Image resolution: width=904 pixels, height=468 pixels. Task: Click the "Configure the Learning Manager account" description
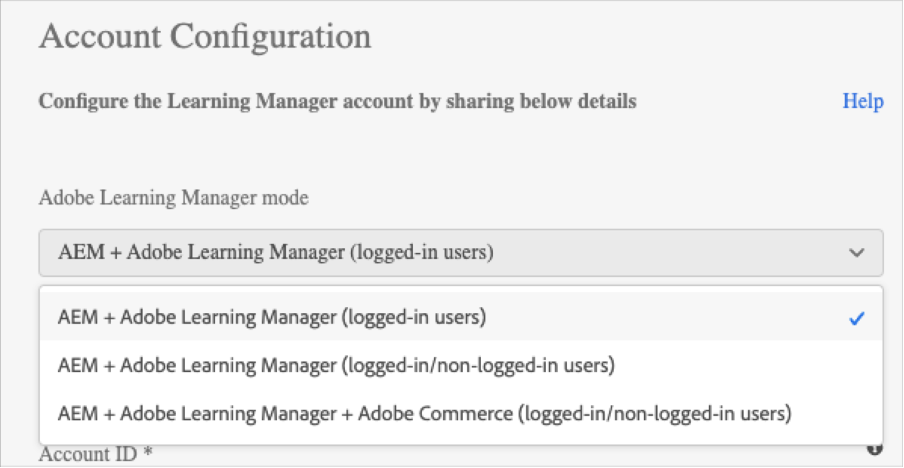(x=337, y=102)
